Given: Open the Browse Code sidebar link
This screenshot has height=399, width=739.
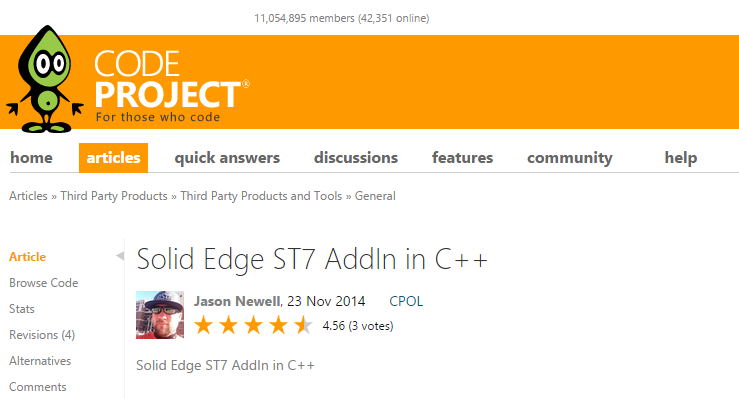Looking at the screenshot, I should [44, 283].
